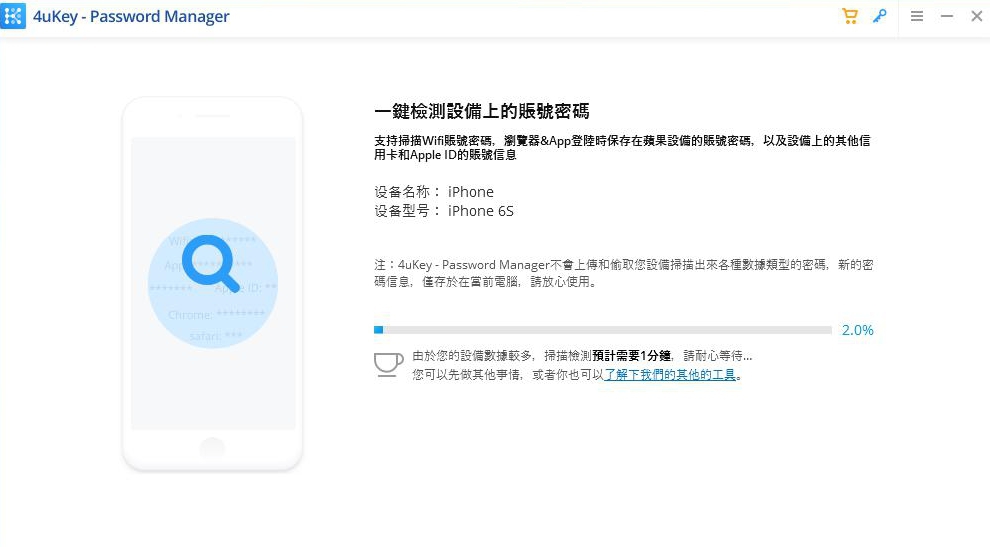Screen dimensions: 990x547
Task: Click the heading 一鍵檢測設備上的賬號密碼
Action: (x=482, y=111)
